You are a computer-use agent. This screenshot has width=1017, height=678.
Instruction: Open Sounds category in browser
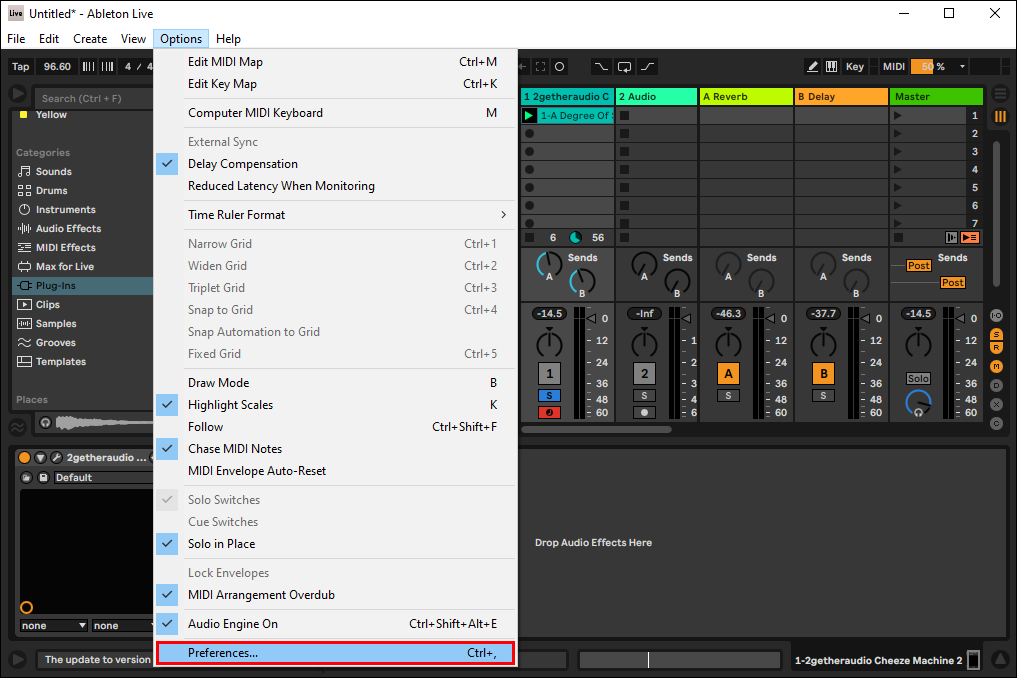53,172
